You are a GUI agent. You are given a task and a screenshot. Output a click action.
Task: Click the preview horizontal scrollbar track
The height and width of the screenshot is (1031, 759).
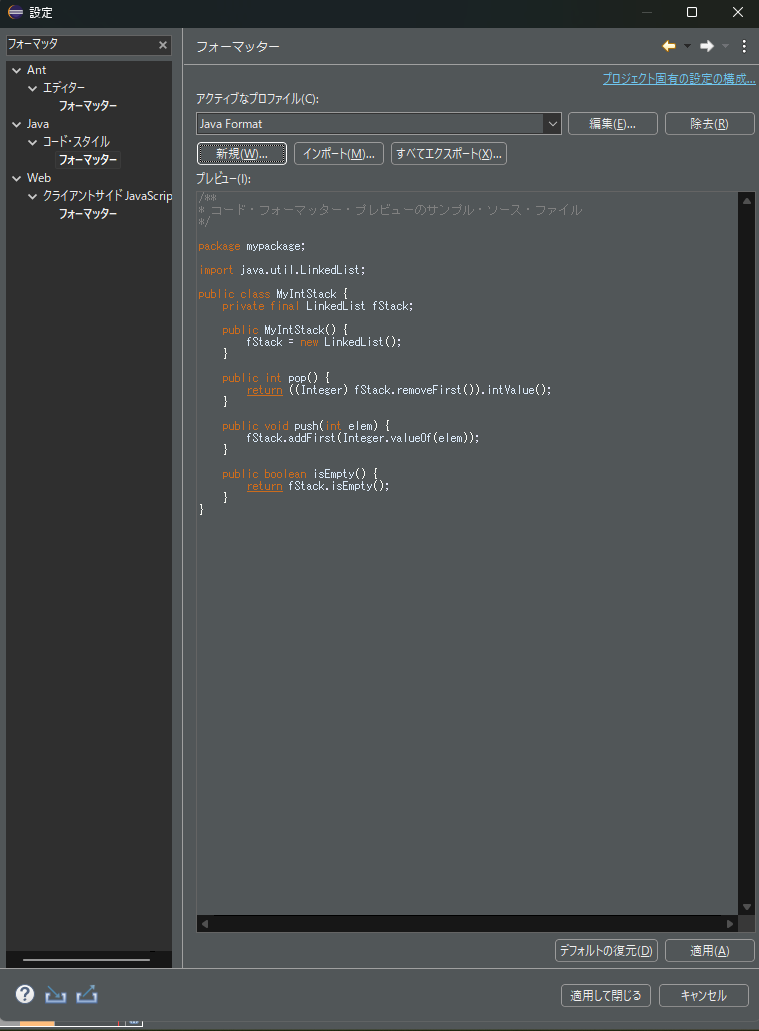tap(467, 923)
